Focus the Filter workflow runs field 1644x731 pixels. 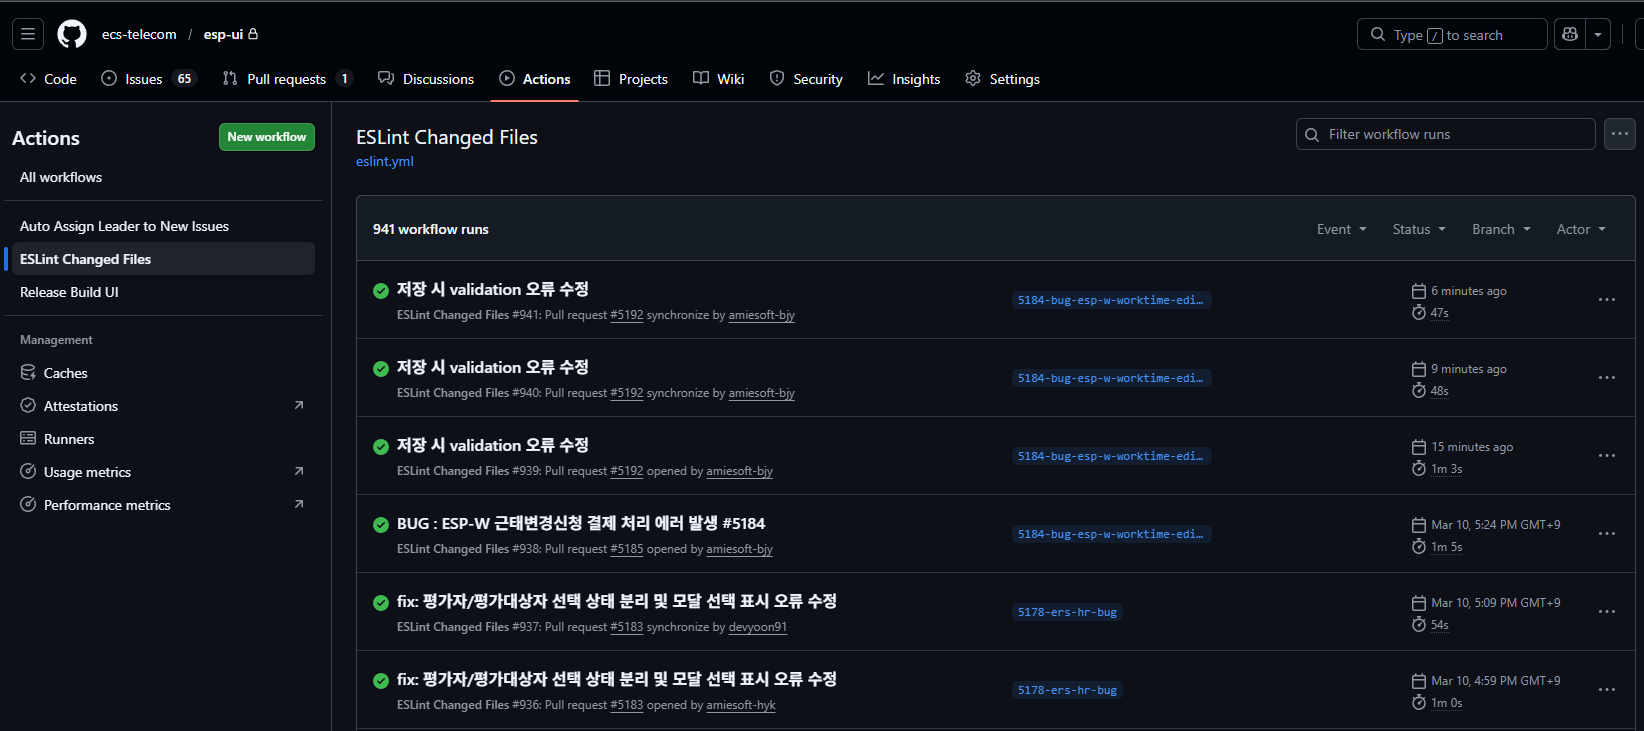click(x=1445, y=134)
